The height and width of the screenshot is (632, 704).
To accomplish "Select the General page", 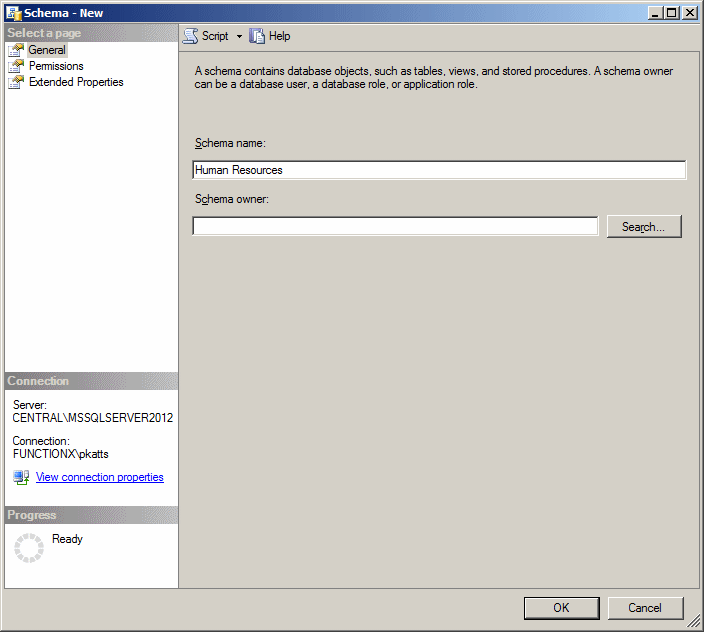I will click(47, 50).
